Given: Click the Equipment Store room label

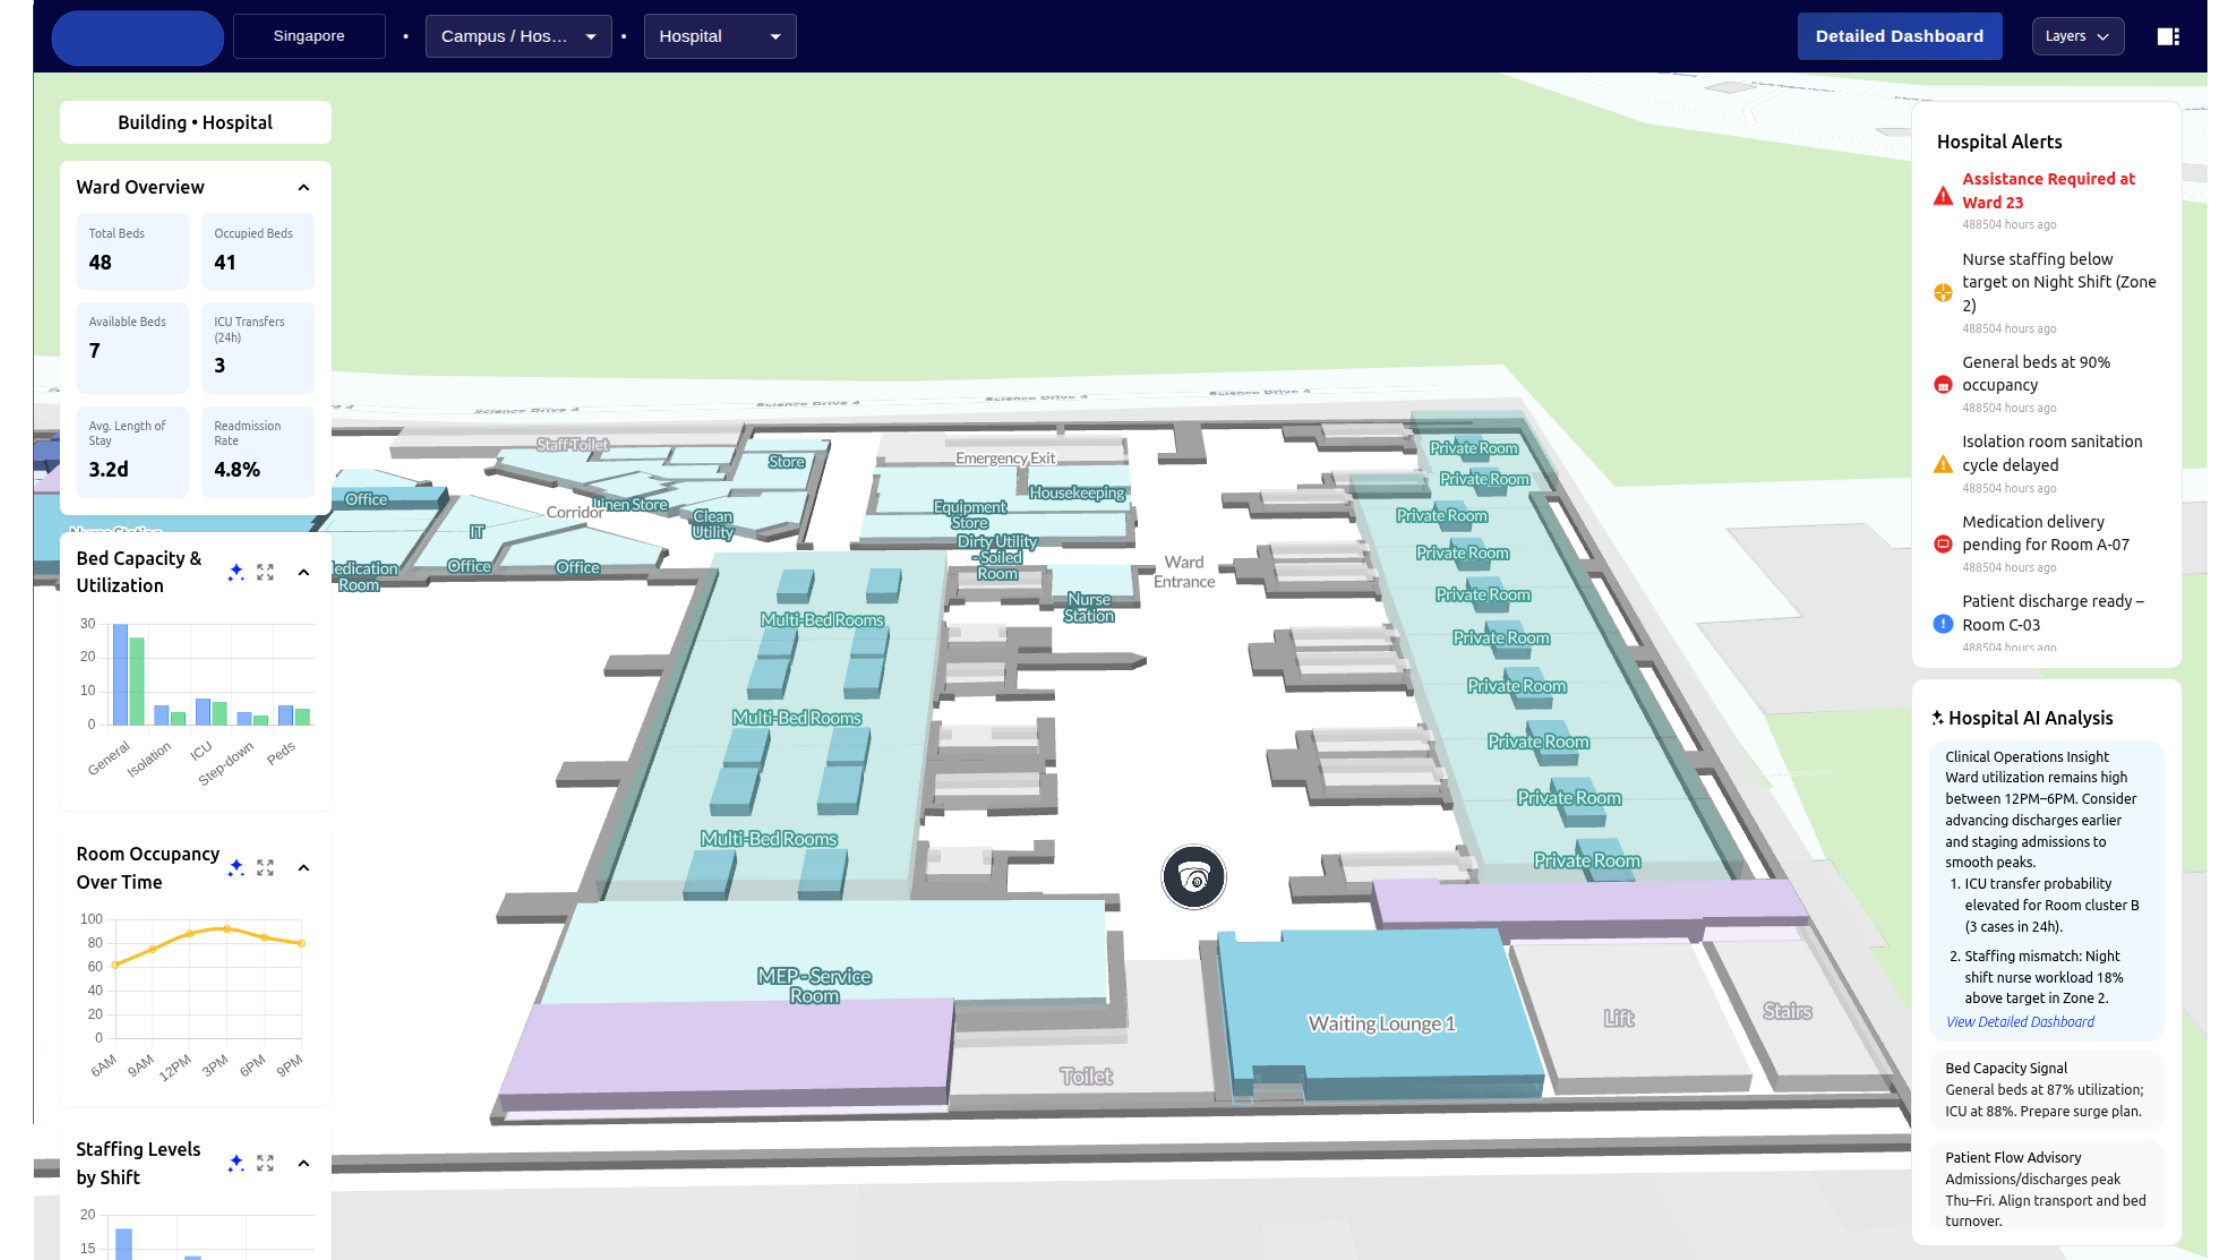Looking at the screenshot, I should tap(969, 514).
